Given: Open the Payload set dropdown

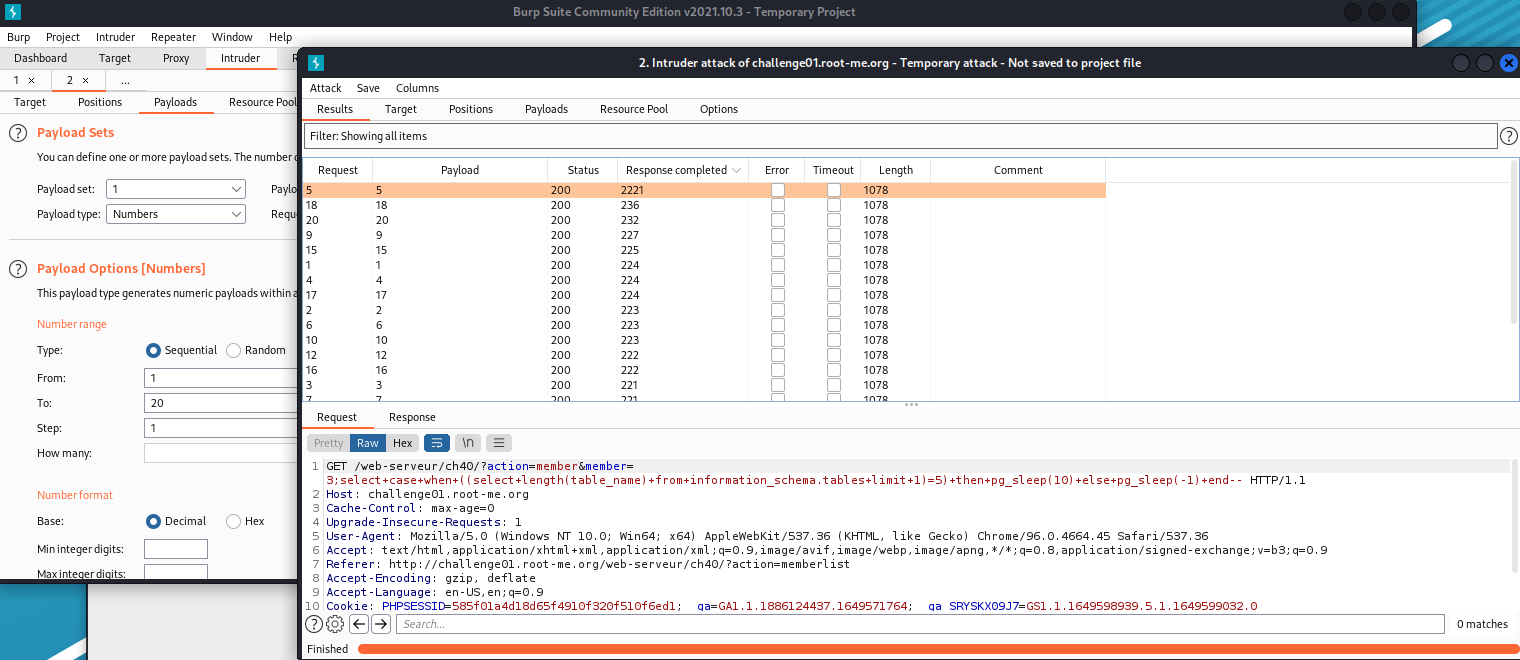Looking at the screenshot, I should [x=176, y=189].
